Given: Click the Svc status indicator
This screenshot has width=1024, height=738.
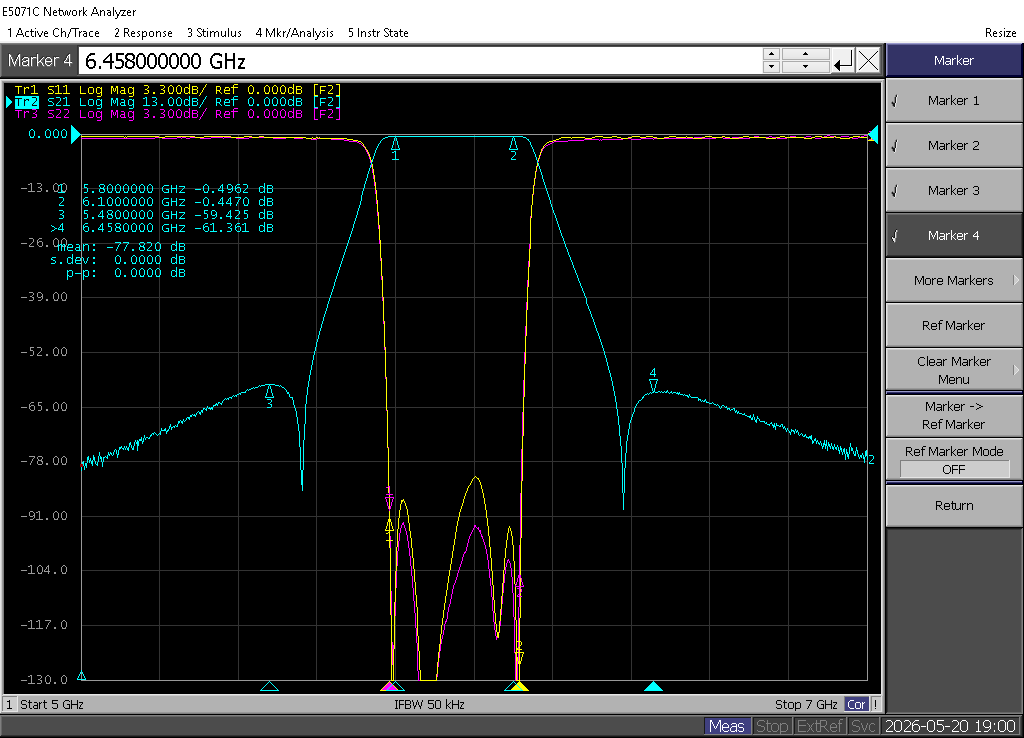Looking at the screenshot, I should point(863,726).
